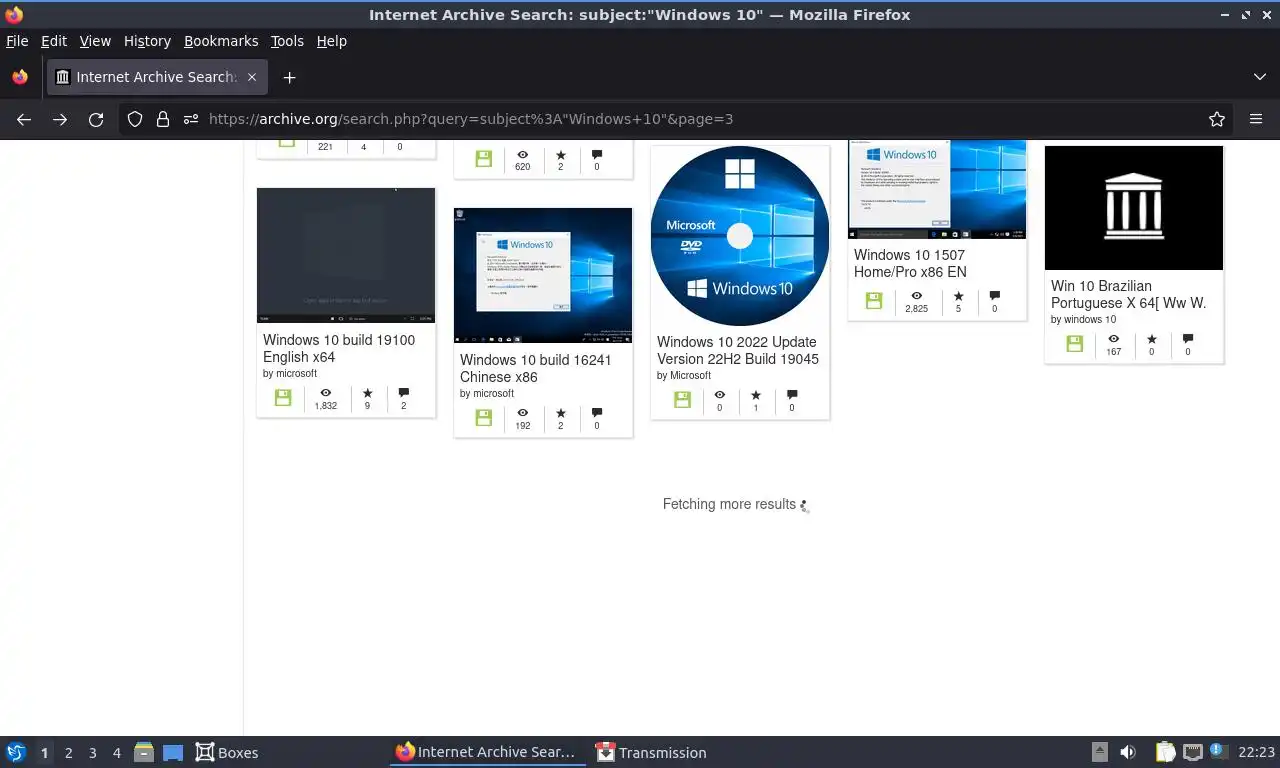Open the Edit menu
1280x768 pixels.
54,41
